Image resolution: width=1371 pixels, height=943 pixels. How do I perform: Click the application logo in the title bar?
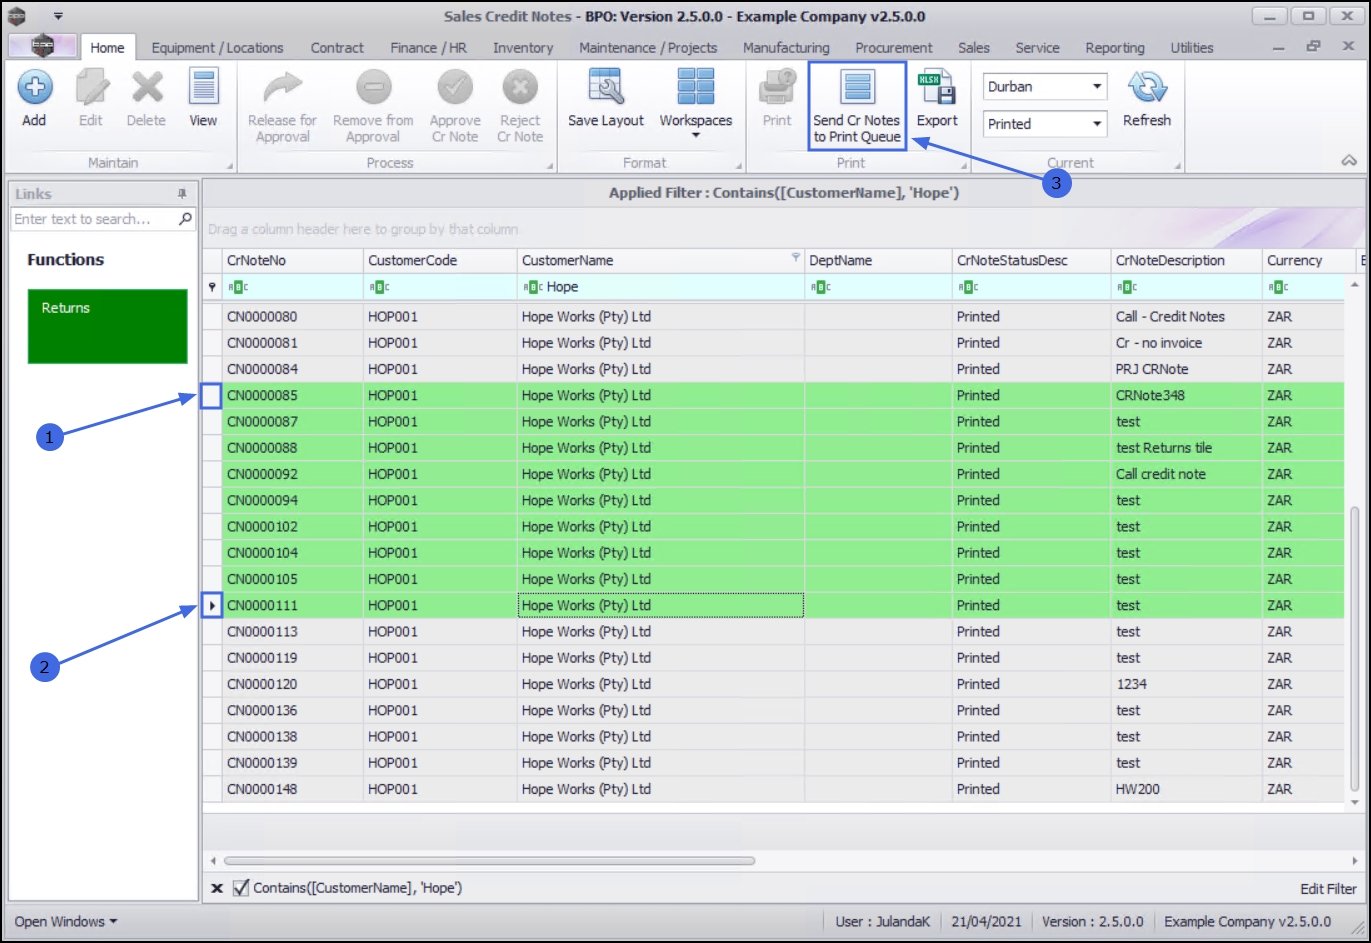[17, 16]
